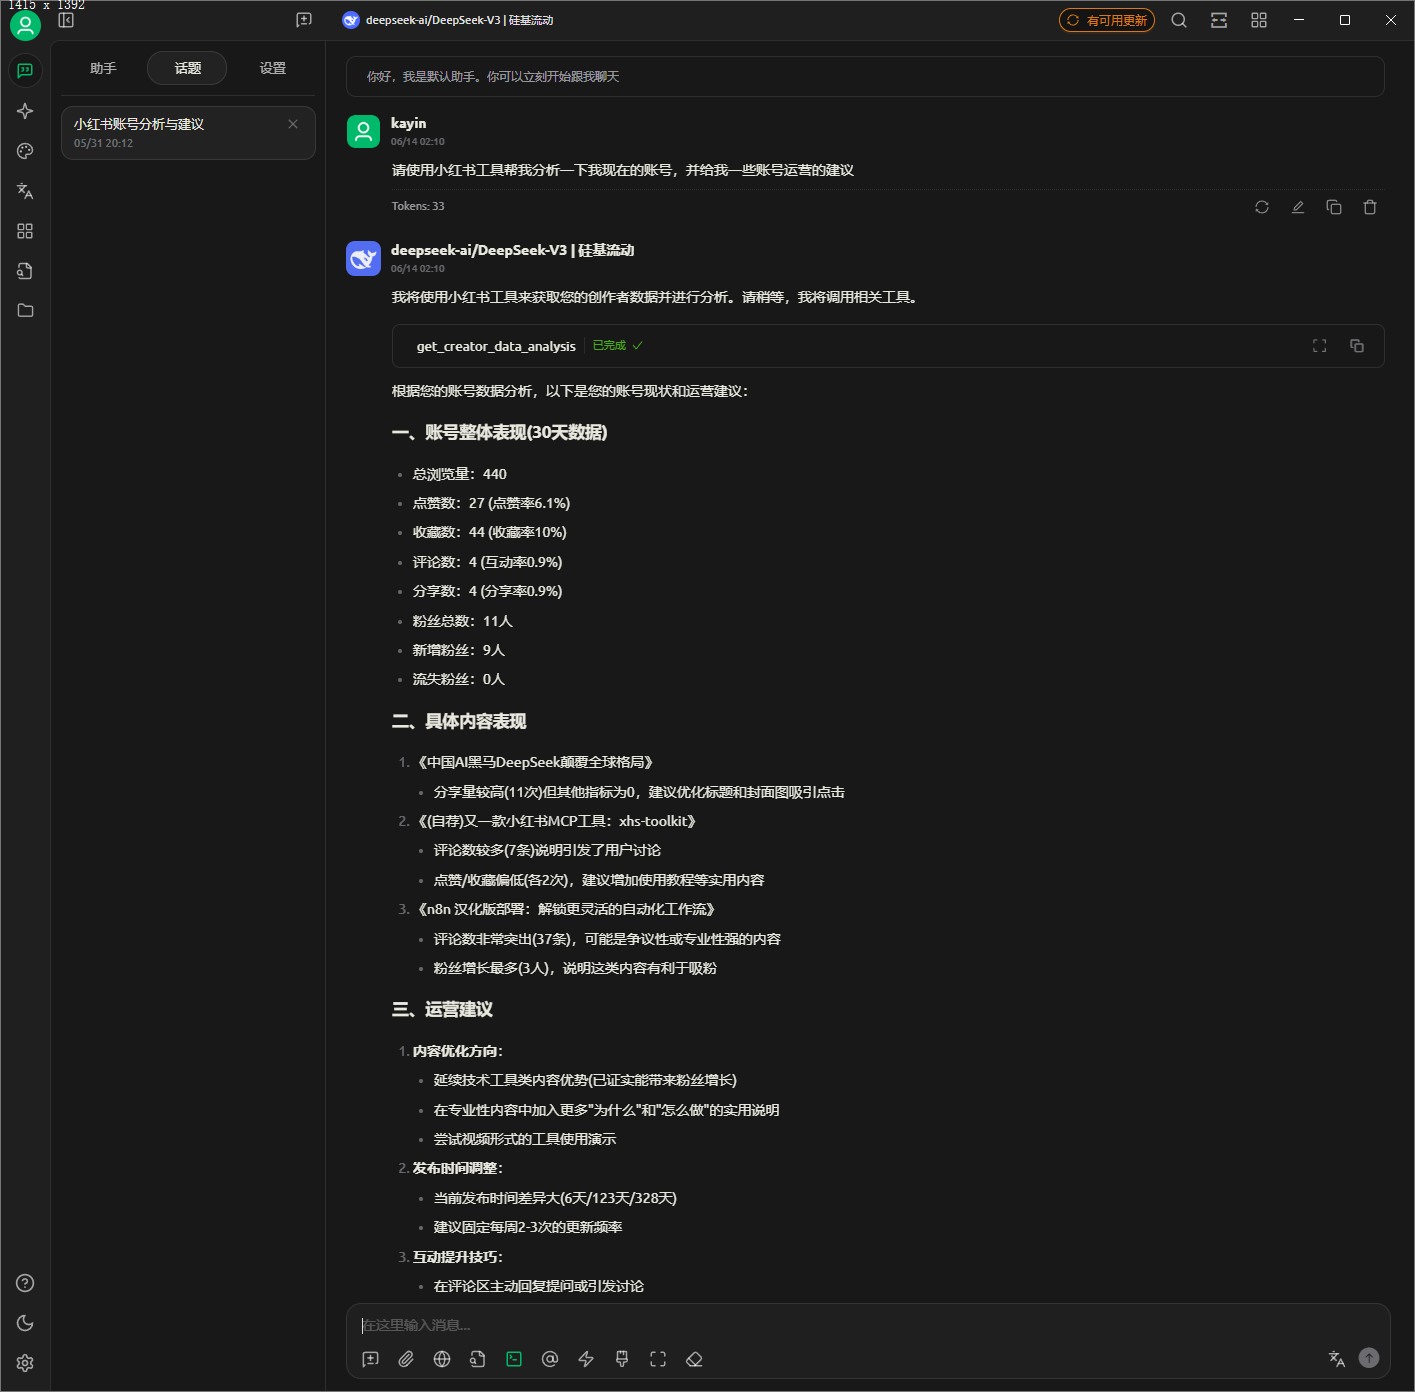The image size is (1415, 1392).
Task: Open the paintings palette icon
Action: 25,151
